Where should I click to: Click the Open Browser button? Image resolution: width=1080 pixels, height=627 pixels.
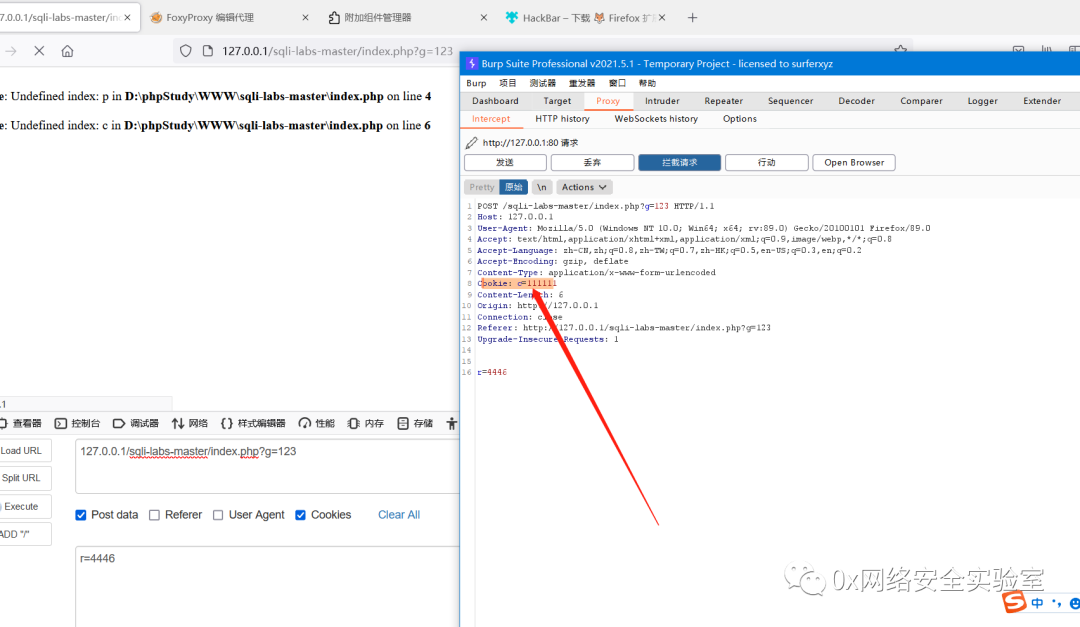[854, 163]
